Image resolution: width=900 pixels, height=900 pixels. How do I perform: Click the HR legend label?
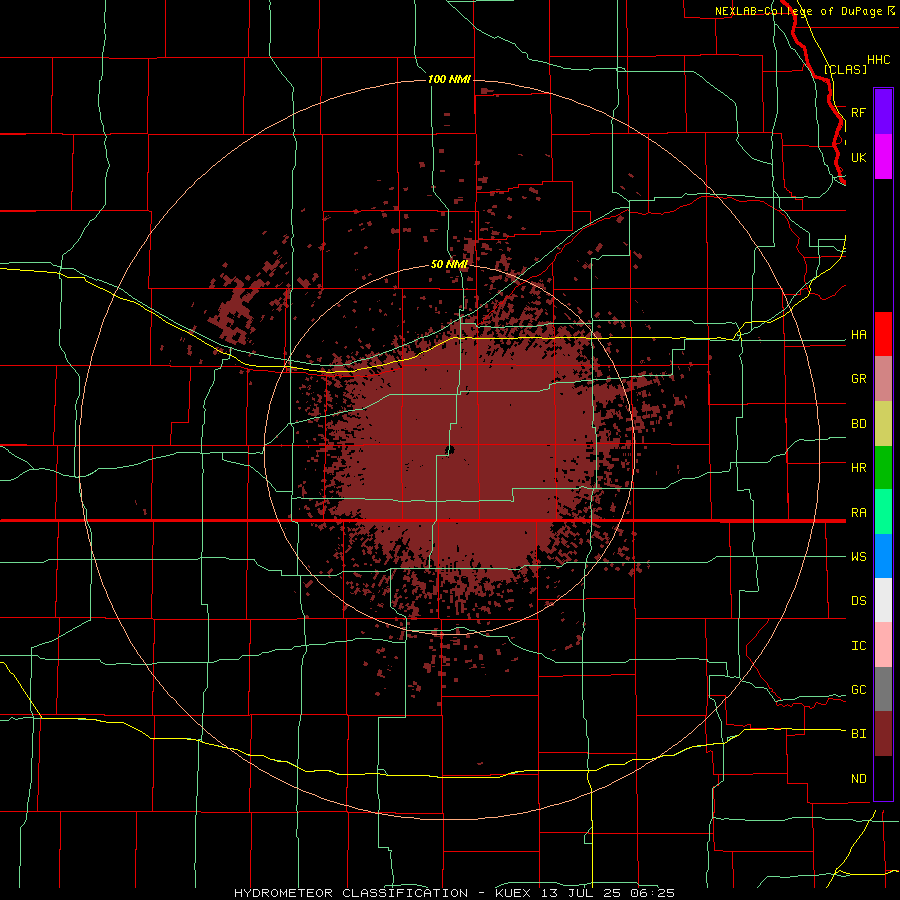858,468
